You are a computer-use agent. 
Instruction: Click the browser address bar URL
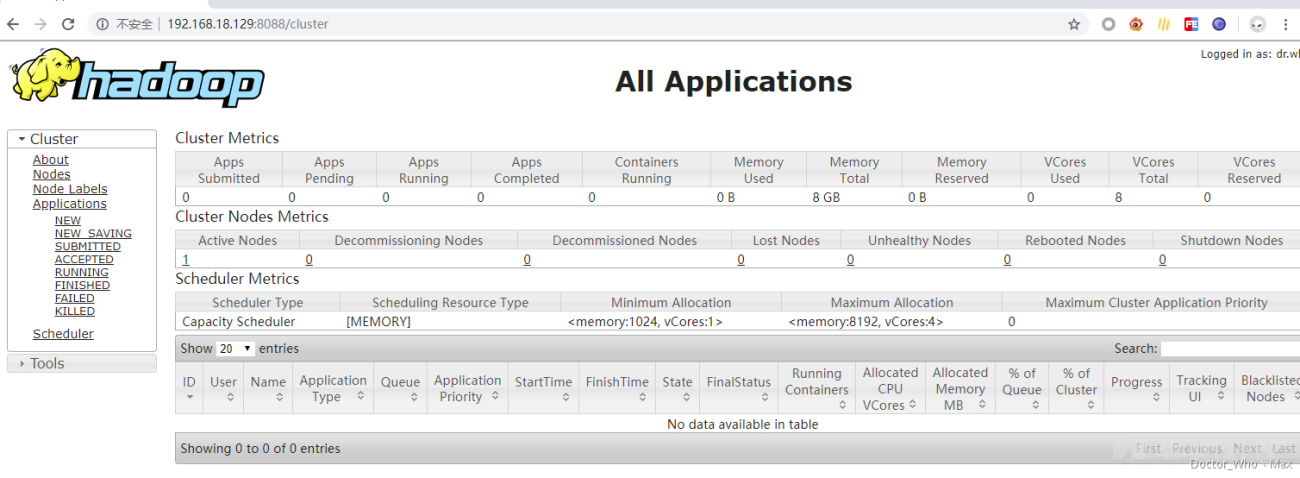248,24
